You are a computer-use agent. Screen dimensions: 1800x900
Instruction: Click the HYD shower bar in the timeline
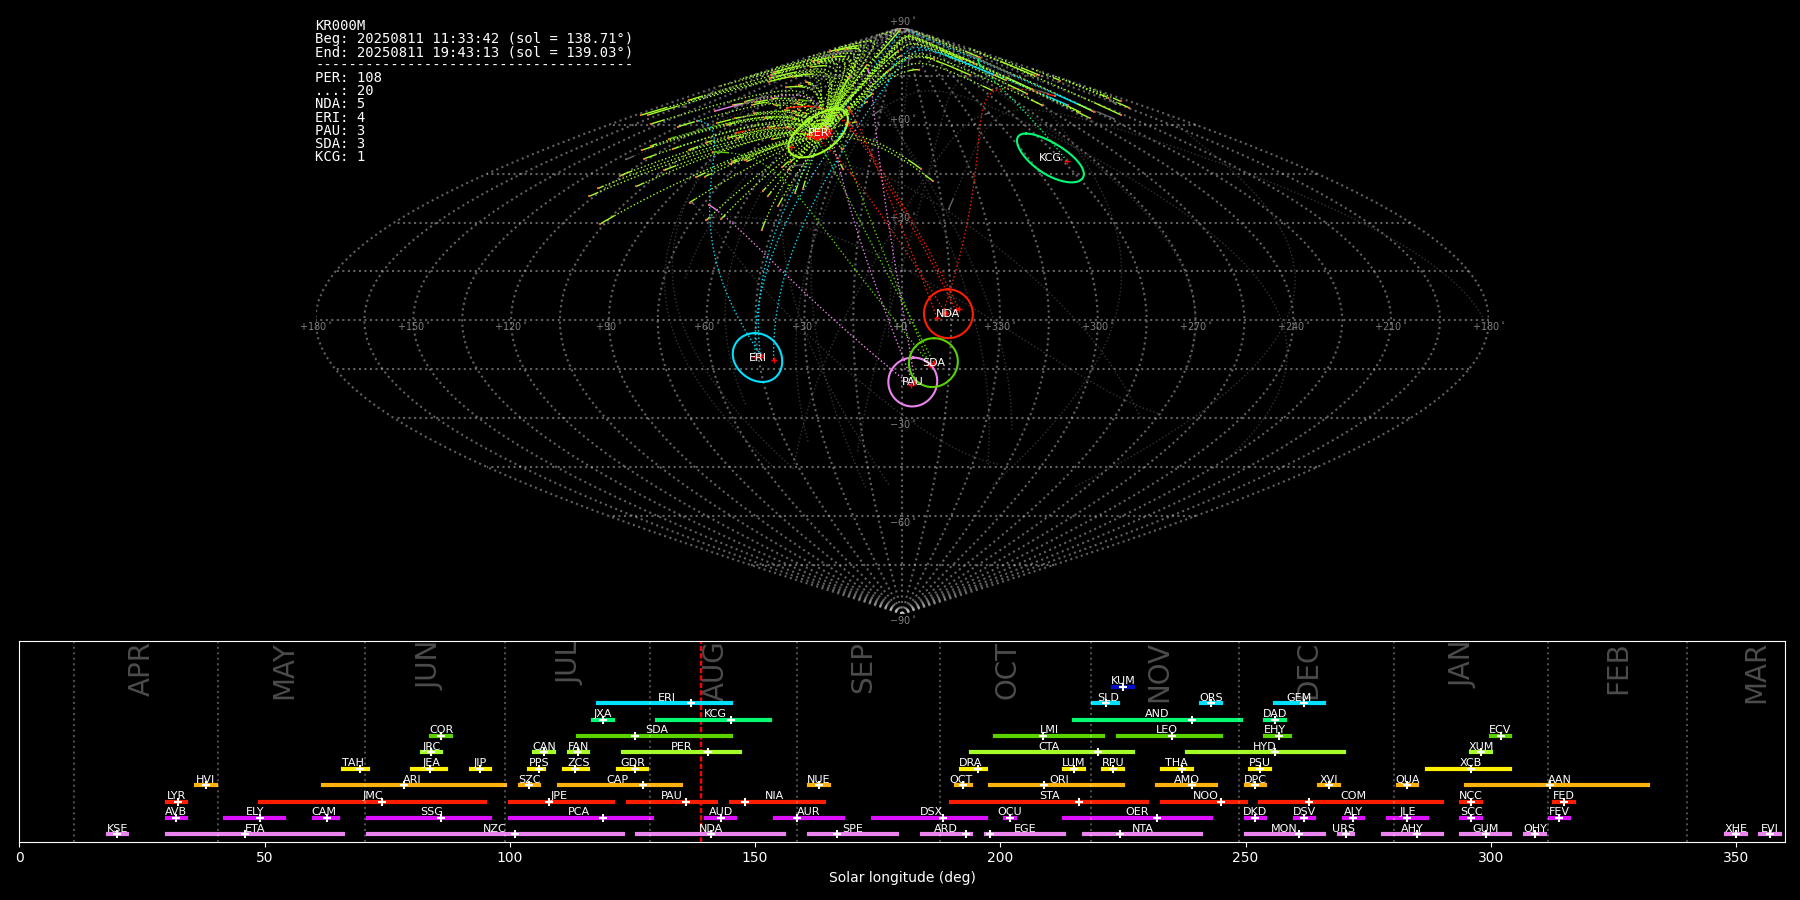[1265, 752]
